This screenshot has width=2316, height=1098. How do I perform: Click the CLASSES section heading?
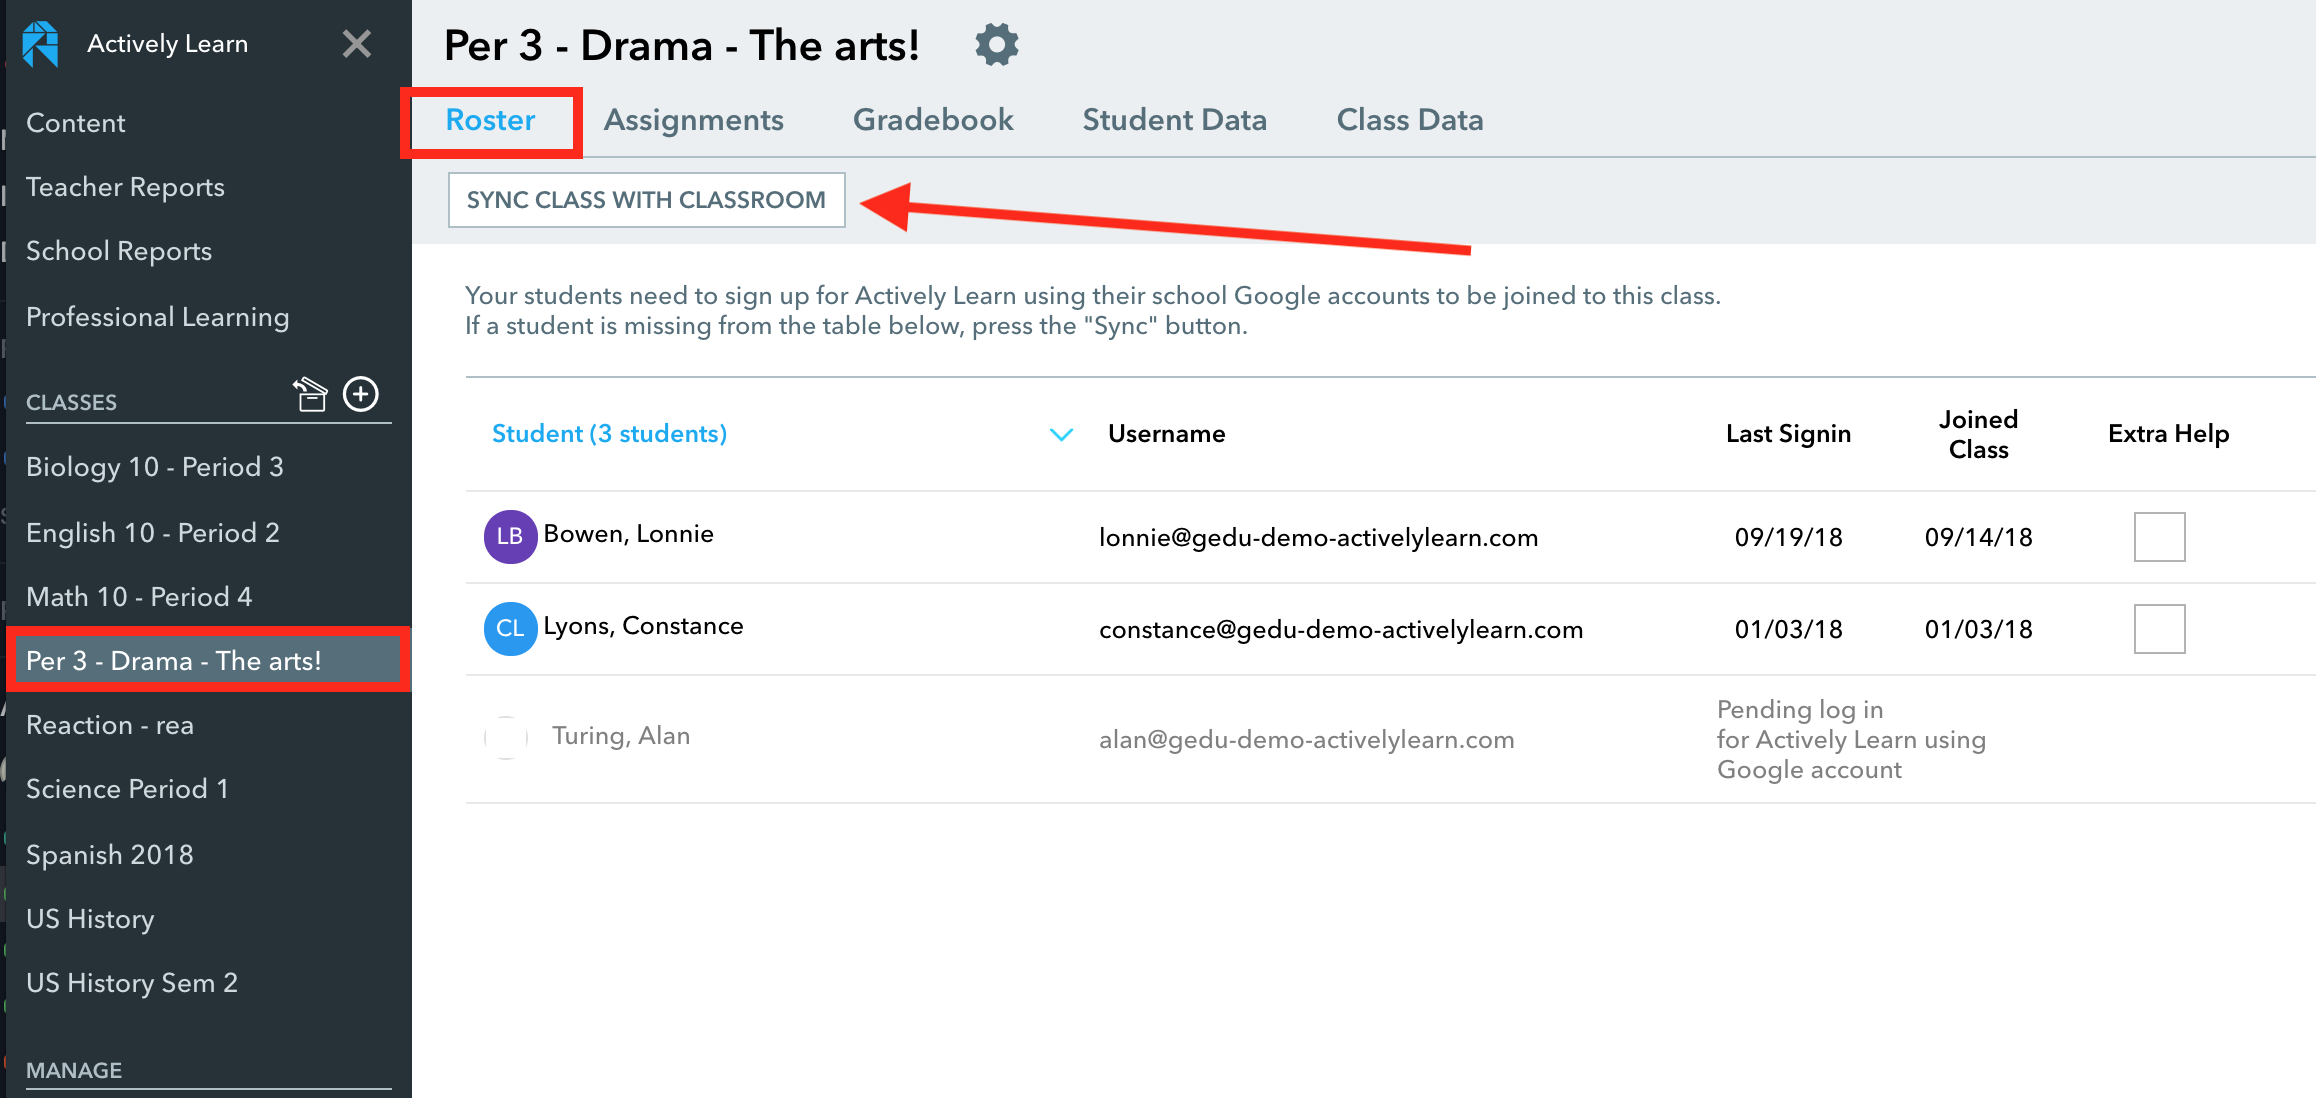[x=71, y=402]
